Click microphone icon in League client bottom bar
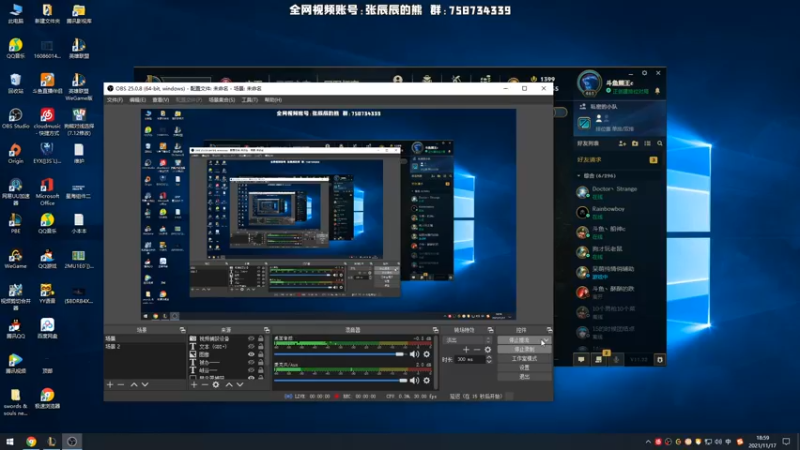Screen dimensions: 800x450 click(x=616, y=360)
